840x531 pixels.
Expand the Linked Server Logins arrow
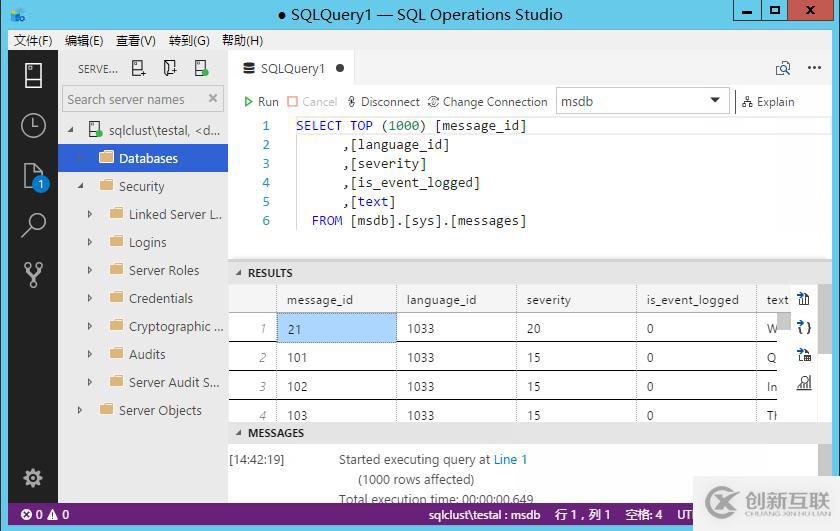(x=89, y=214)
